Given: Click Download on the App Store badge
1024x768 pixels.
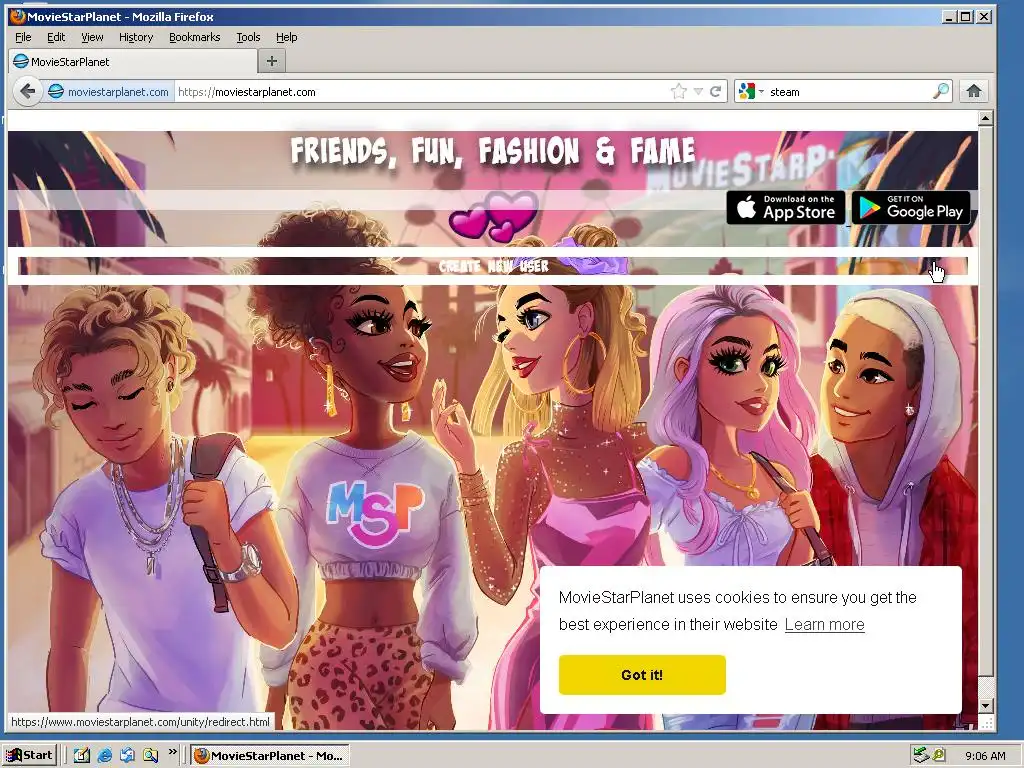Looking at the screenshot, I should [786, 208].
